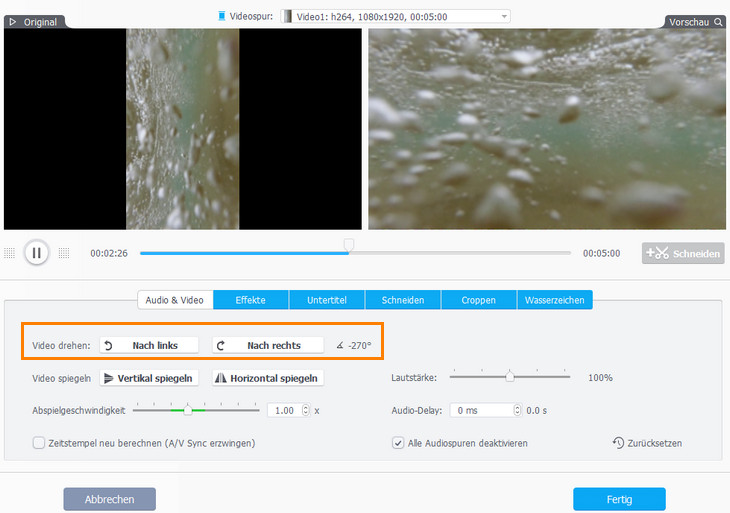Click the Fertig button
The image size is (730, 513).
point(619,499)
